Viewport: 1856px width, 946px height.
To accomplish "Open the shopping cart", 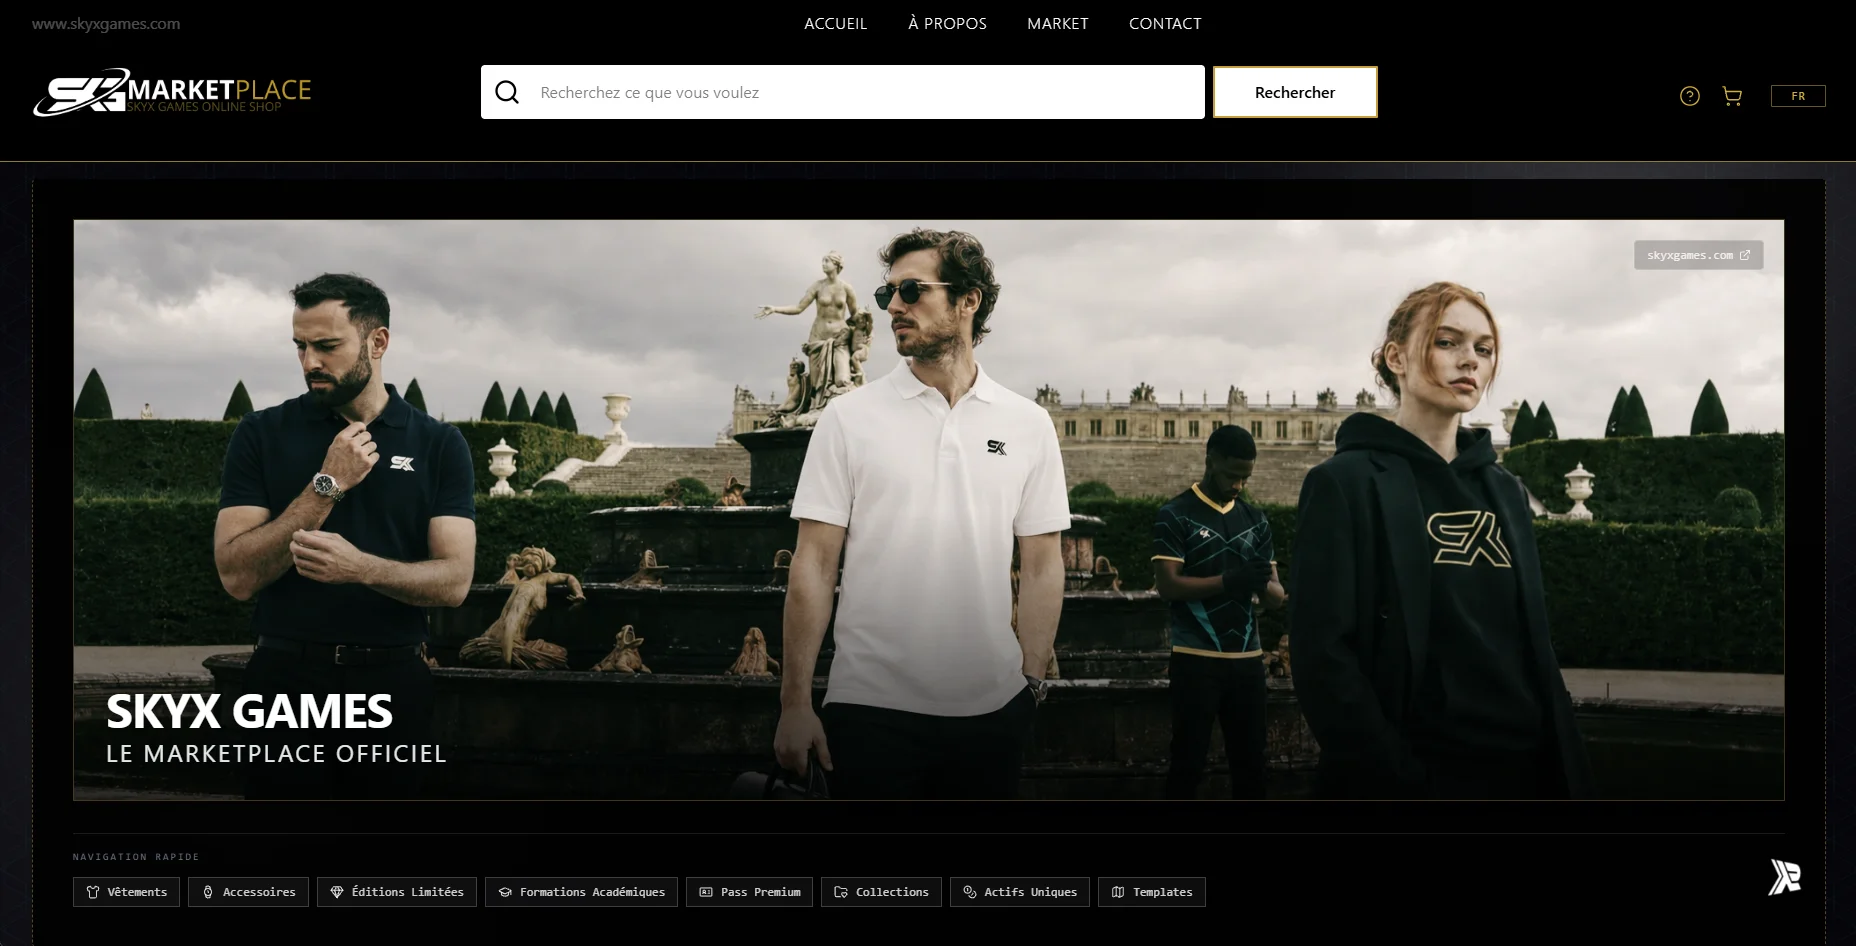I will [x=1733, y=96].
